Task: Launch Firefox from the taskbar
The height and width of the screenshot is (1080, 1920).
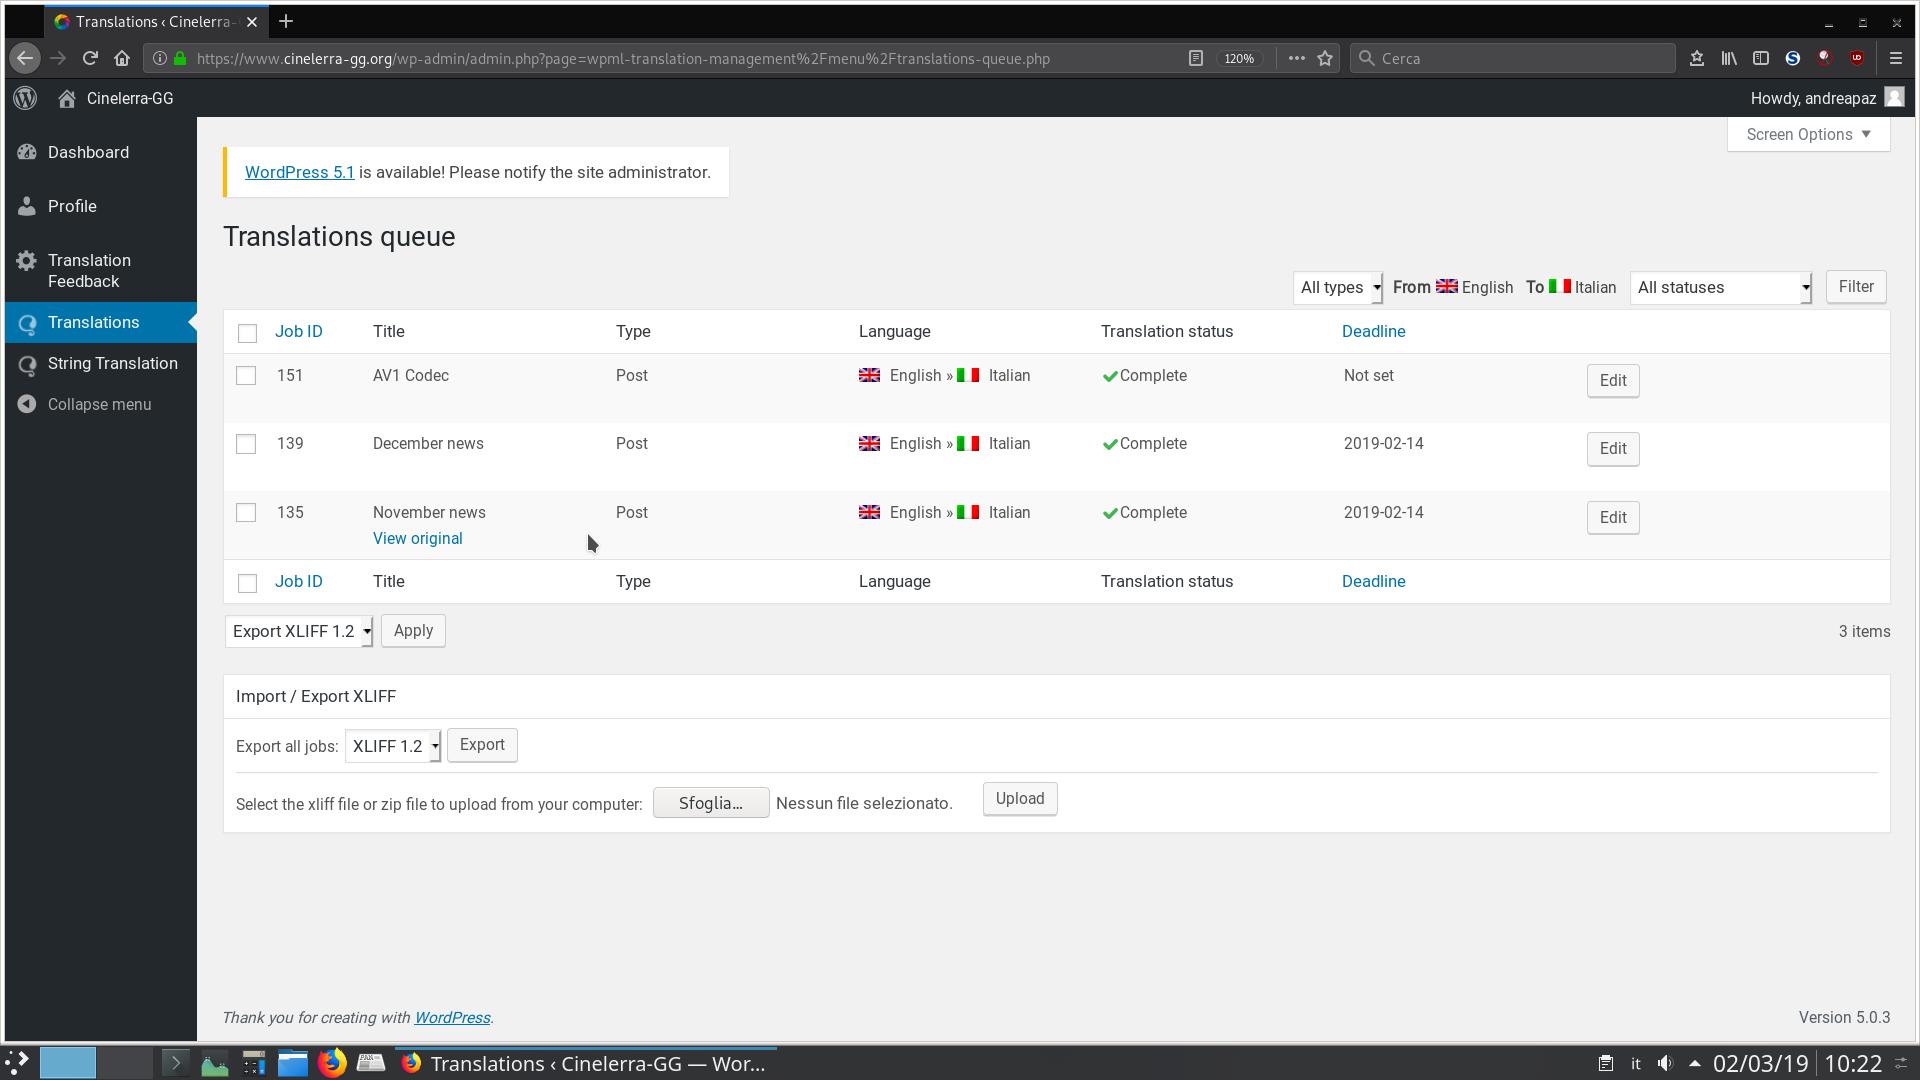Action: point(332,1063)
